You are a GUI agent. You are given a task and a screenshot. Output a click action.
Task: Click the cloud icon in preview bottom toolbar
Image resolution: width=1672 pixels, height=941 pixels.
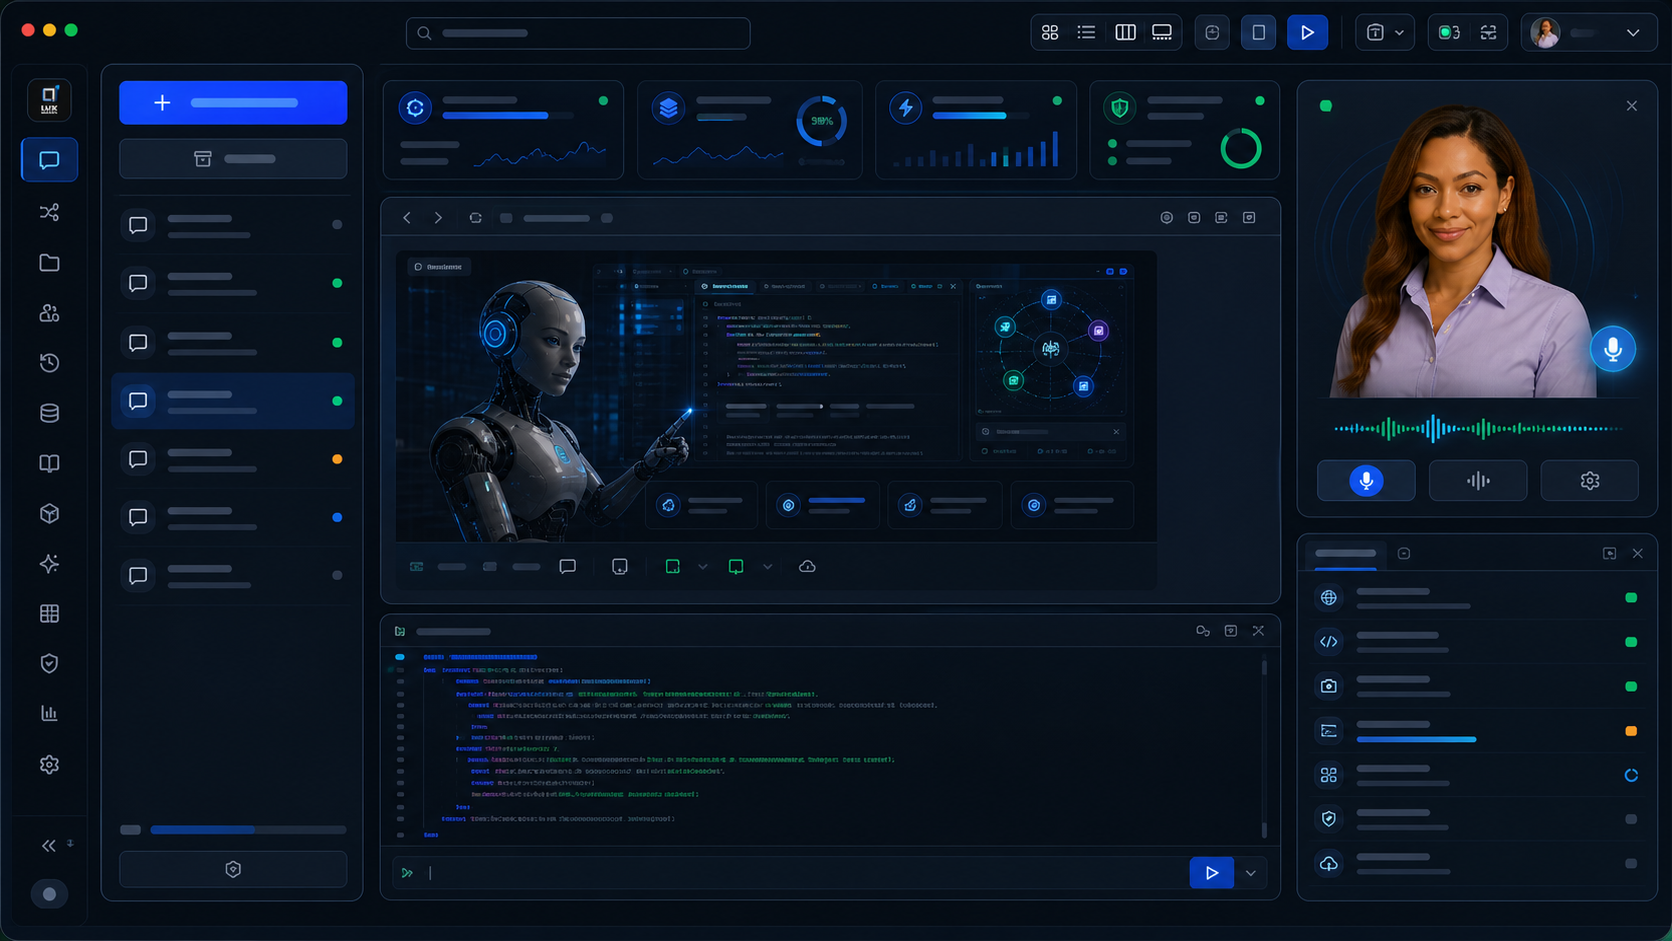(807, 567)
